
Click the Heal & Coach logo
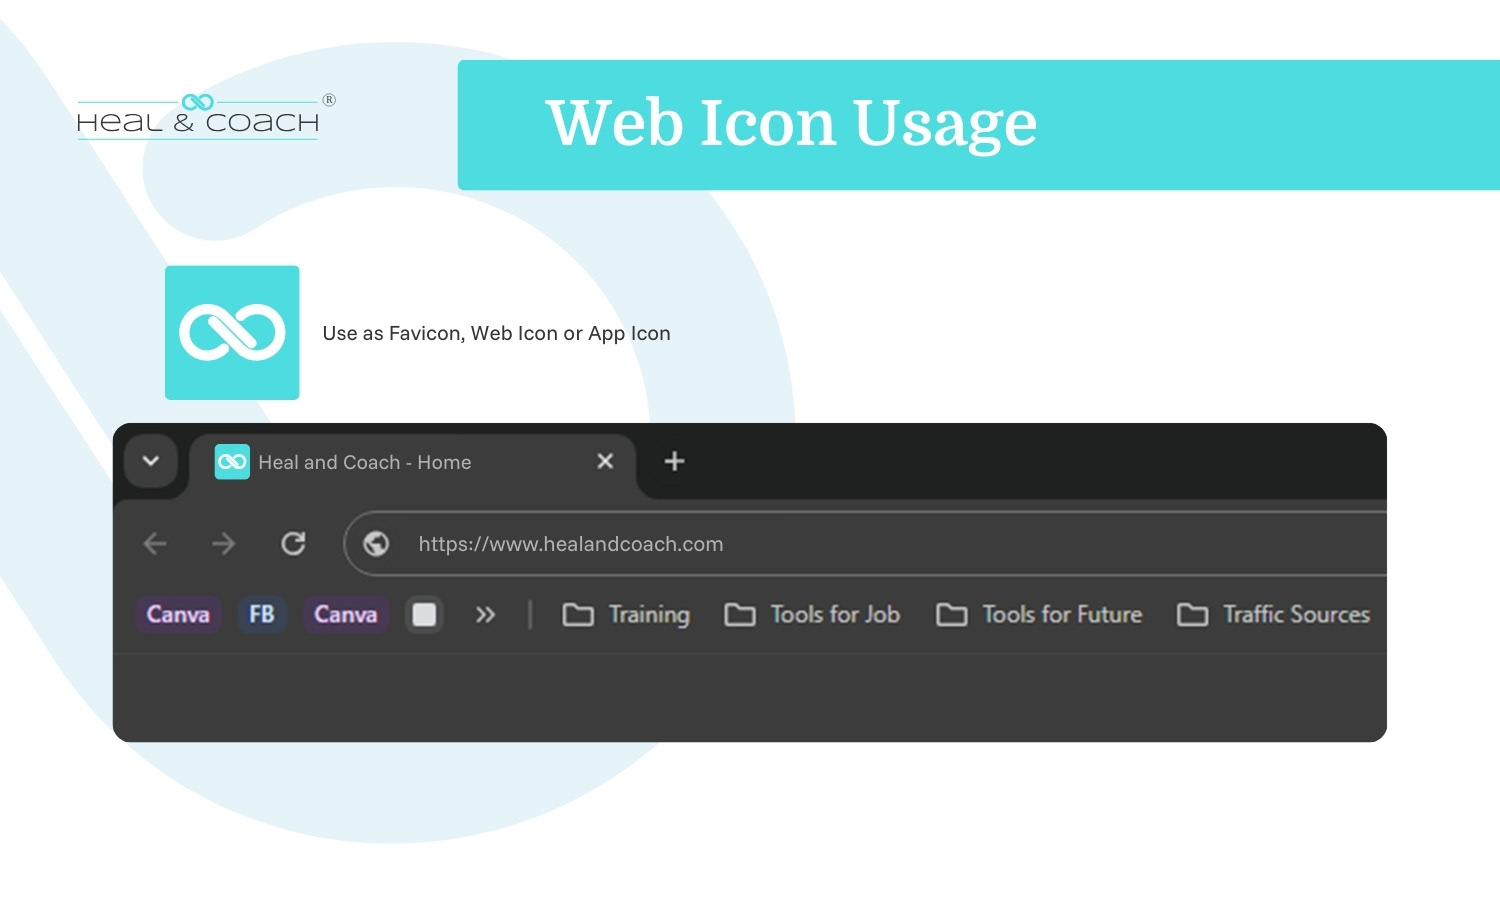click(205, 116)
